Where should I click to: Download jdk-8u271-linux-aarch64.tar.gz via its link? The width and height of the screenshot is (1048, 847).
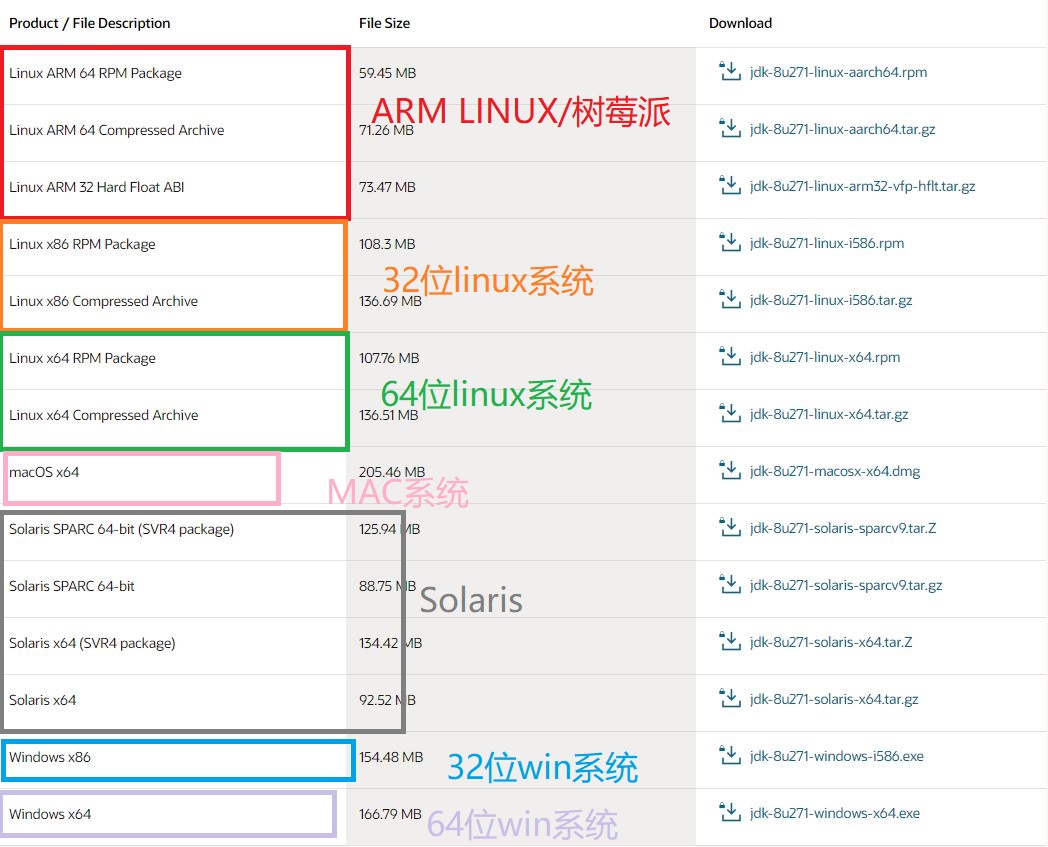[842, 129]
